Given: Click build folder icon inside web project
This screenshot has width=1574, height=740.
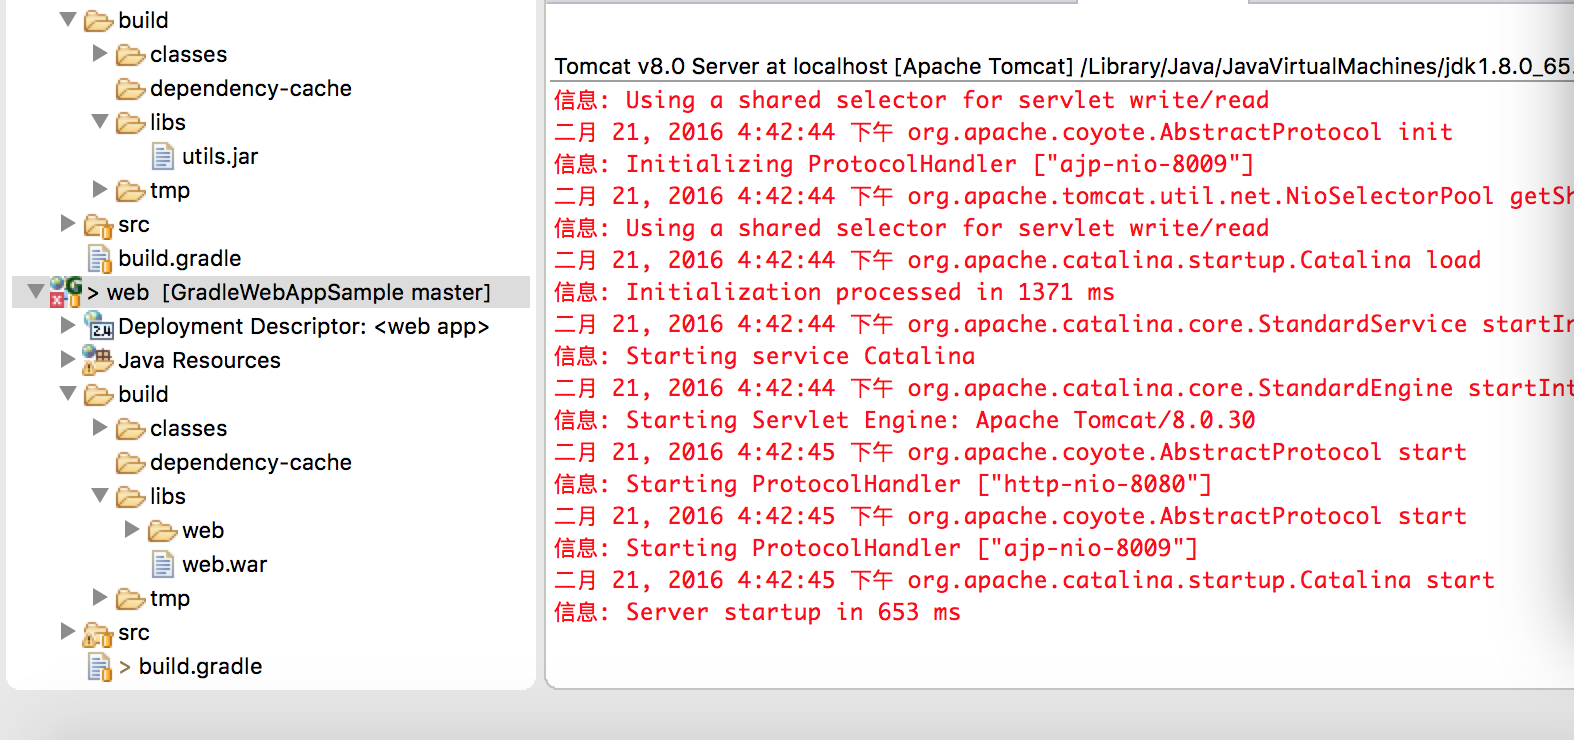Looking at the screenshot, I should (x=99, y=394).
